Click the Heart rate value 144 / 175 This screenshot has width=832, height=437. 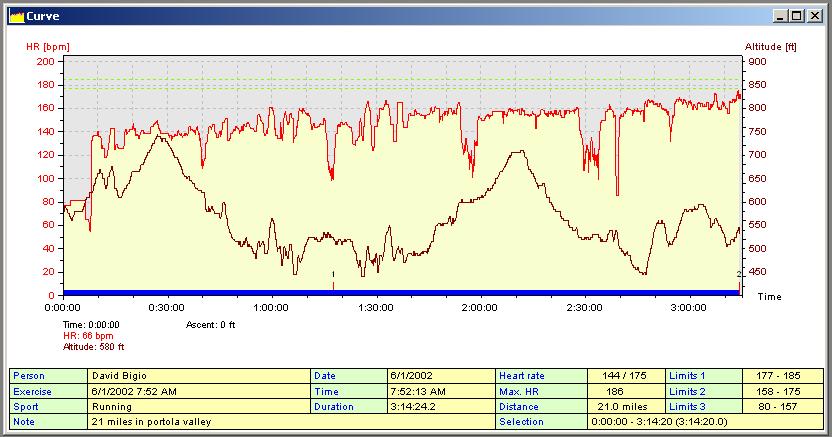click(x=625, y=375)
